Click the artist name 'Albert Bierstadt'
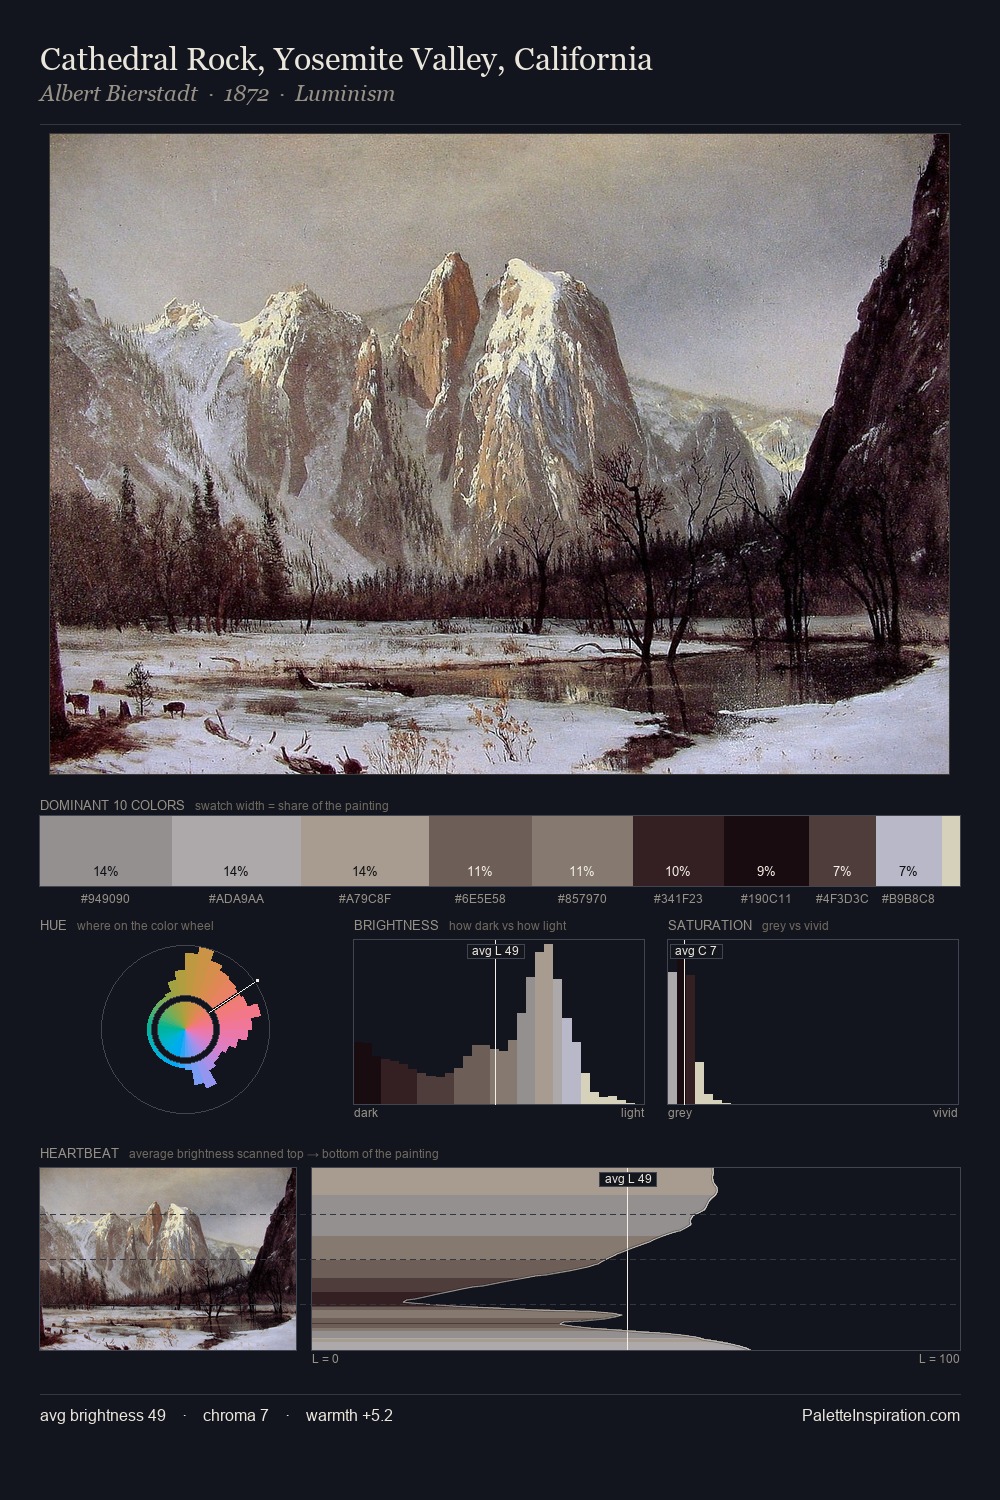Screen dimensions: 1000x1500 click(x=119, y=94)
